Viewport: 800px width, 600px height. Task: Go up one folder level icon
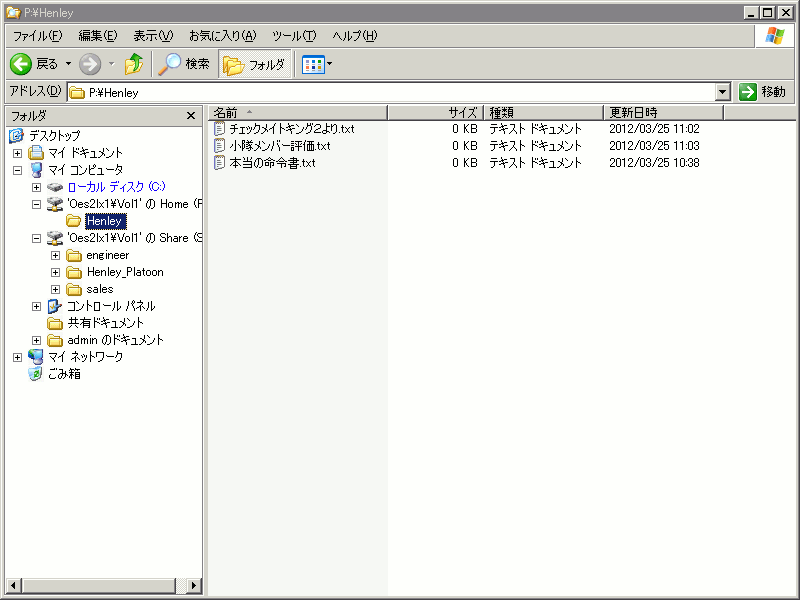[x=134, y=64]
